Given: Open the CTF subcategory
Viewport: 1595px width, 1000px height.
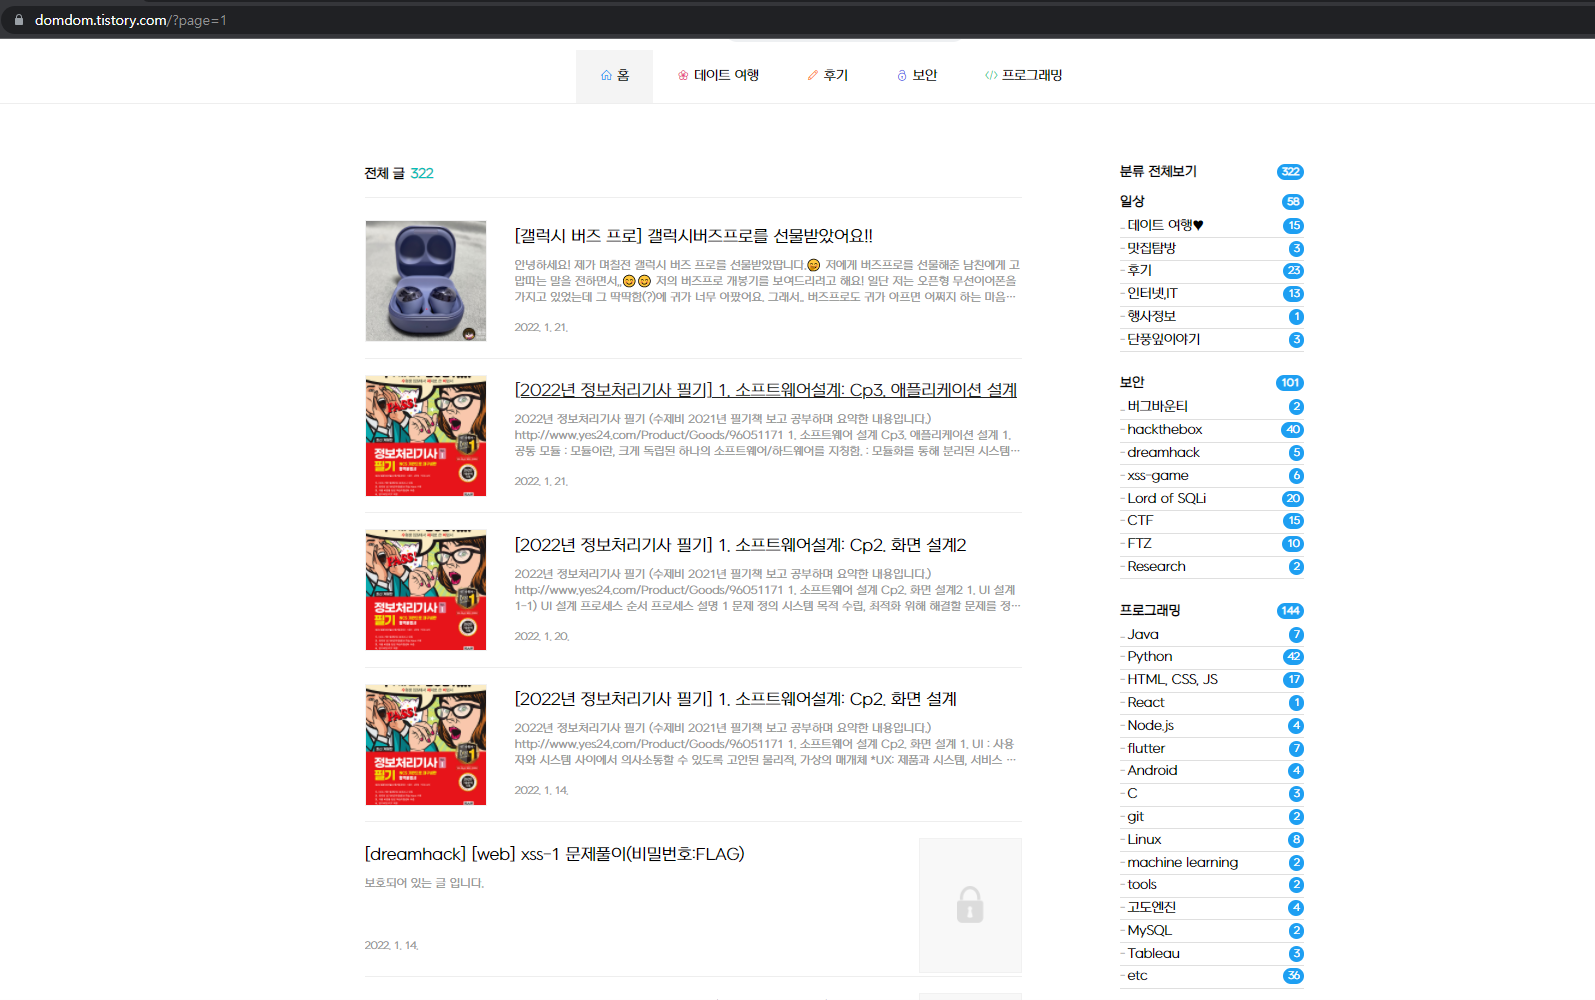Looking at the screenshot, I should [1140, 521].
